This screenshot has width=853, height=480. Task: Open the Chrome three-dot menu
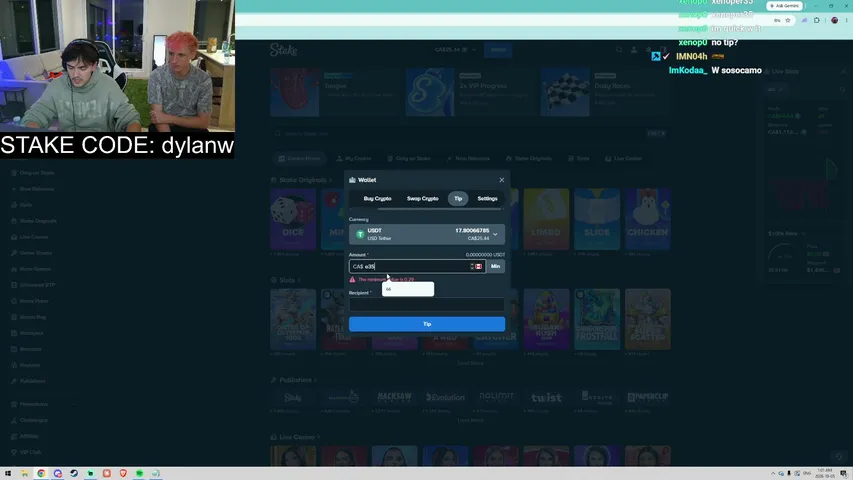[846, 20]
